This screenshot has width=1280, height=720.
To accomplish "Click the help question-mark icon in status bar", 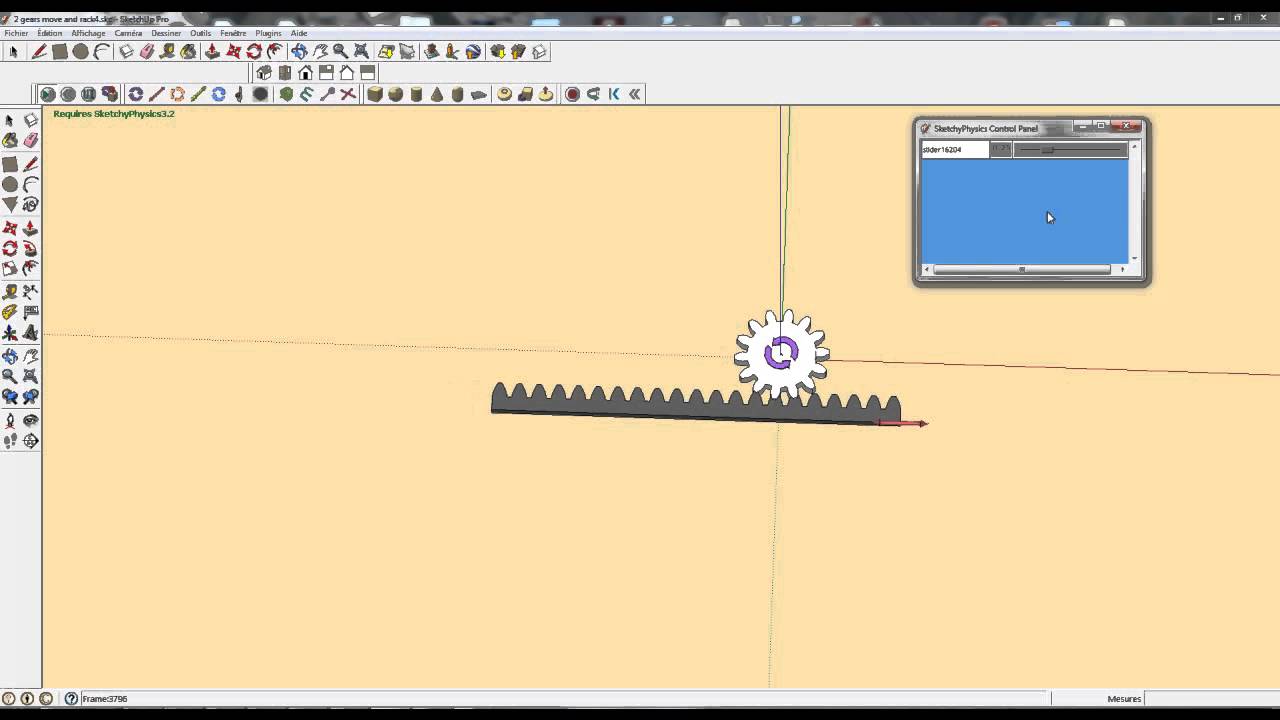I will pyautogui.click(x=71, y=698).
